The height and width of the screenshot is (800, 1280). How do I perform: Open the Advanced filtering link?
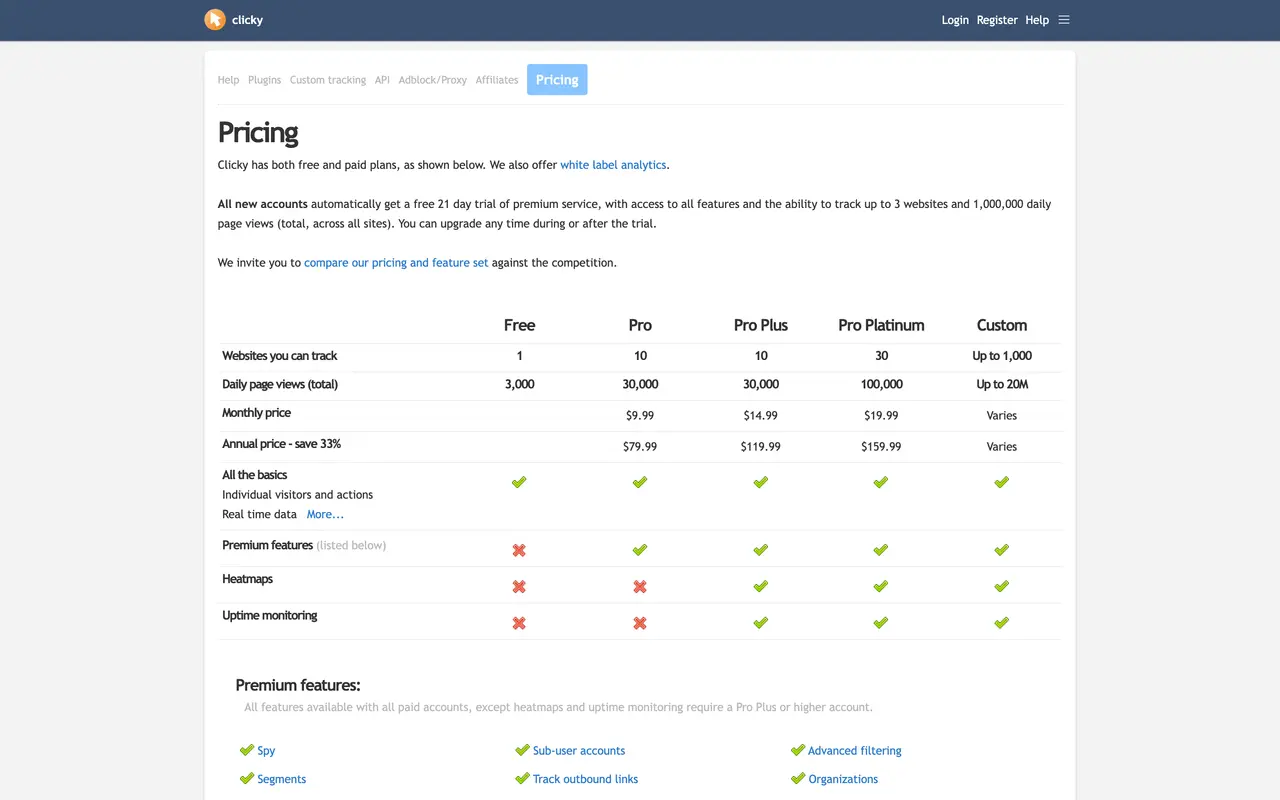point(855,750)
